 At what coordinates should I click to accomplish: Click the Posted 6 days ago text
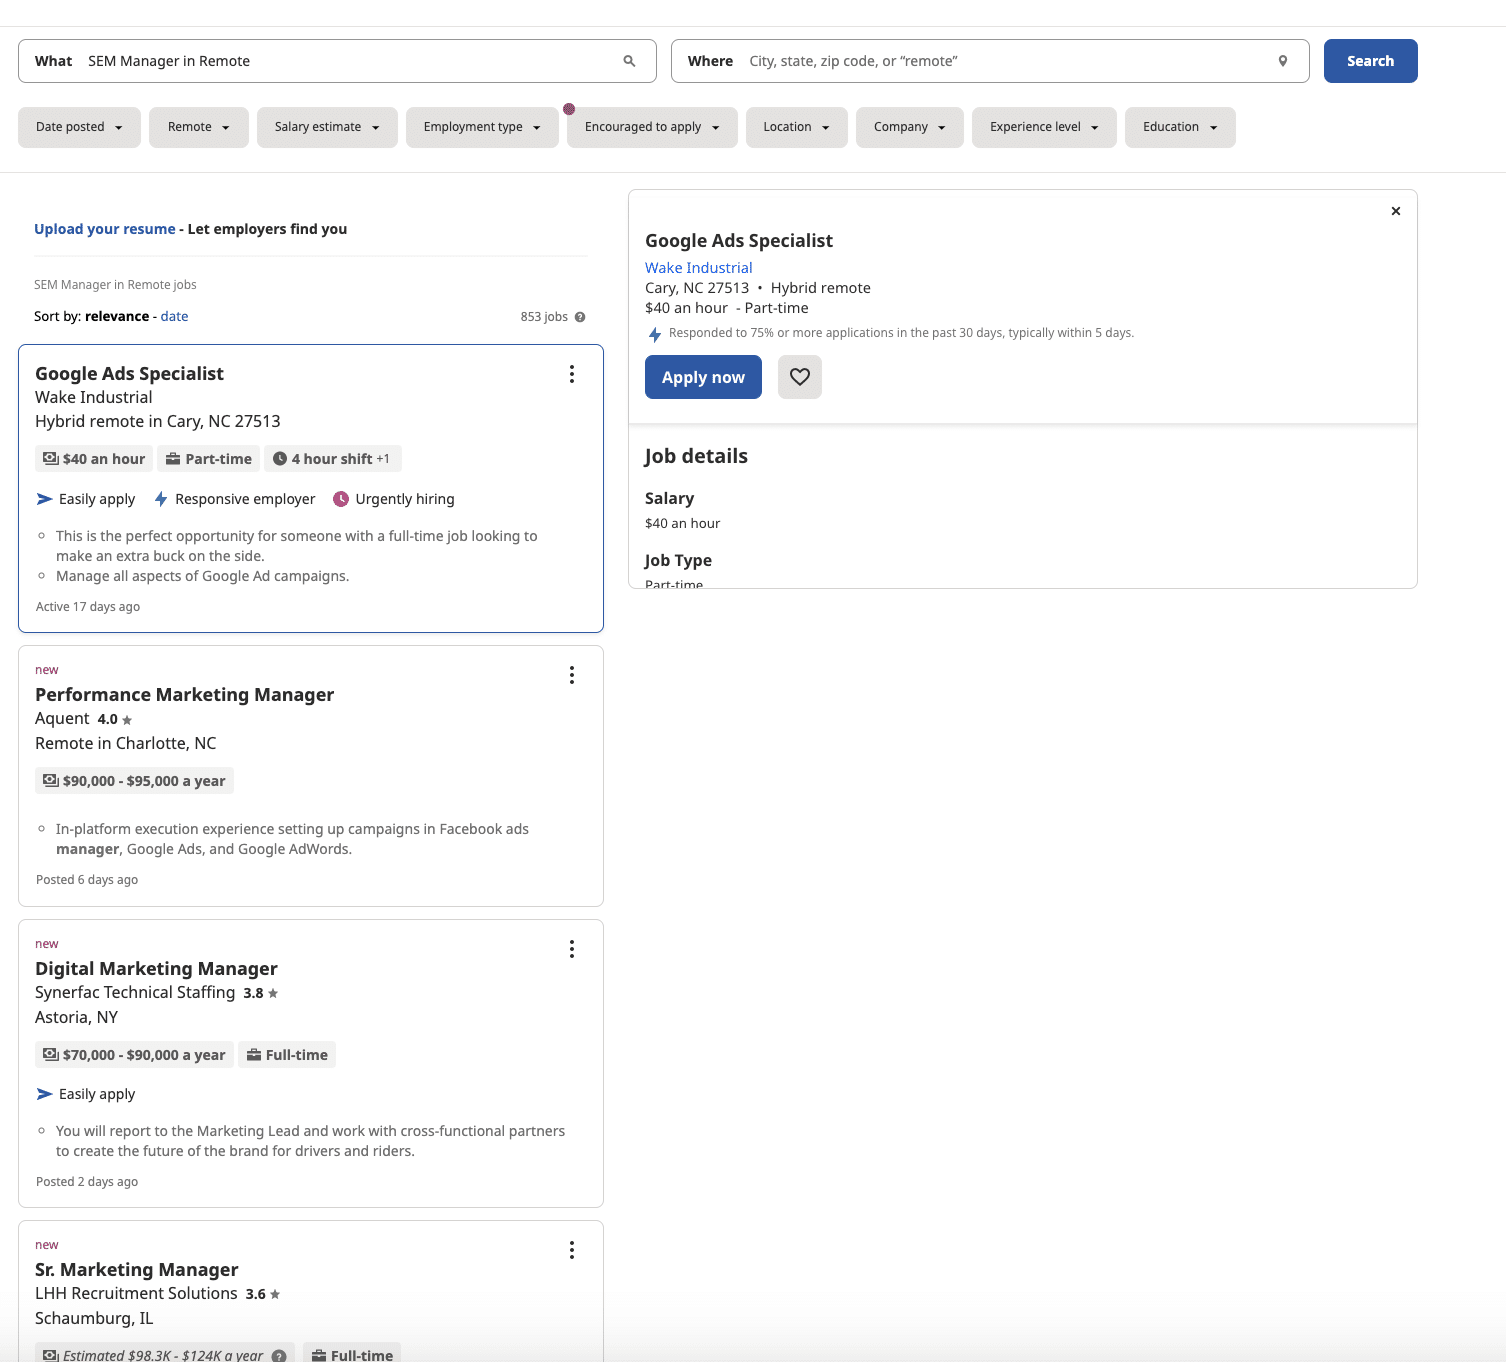click(x=87, y=880)
